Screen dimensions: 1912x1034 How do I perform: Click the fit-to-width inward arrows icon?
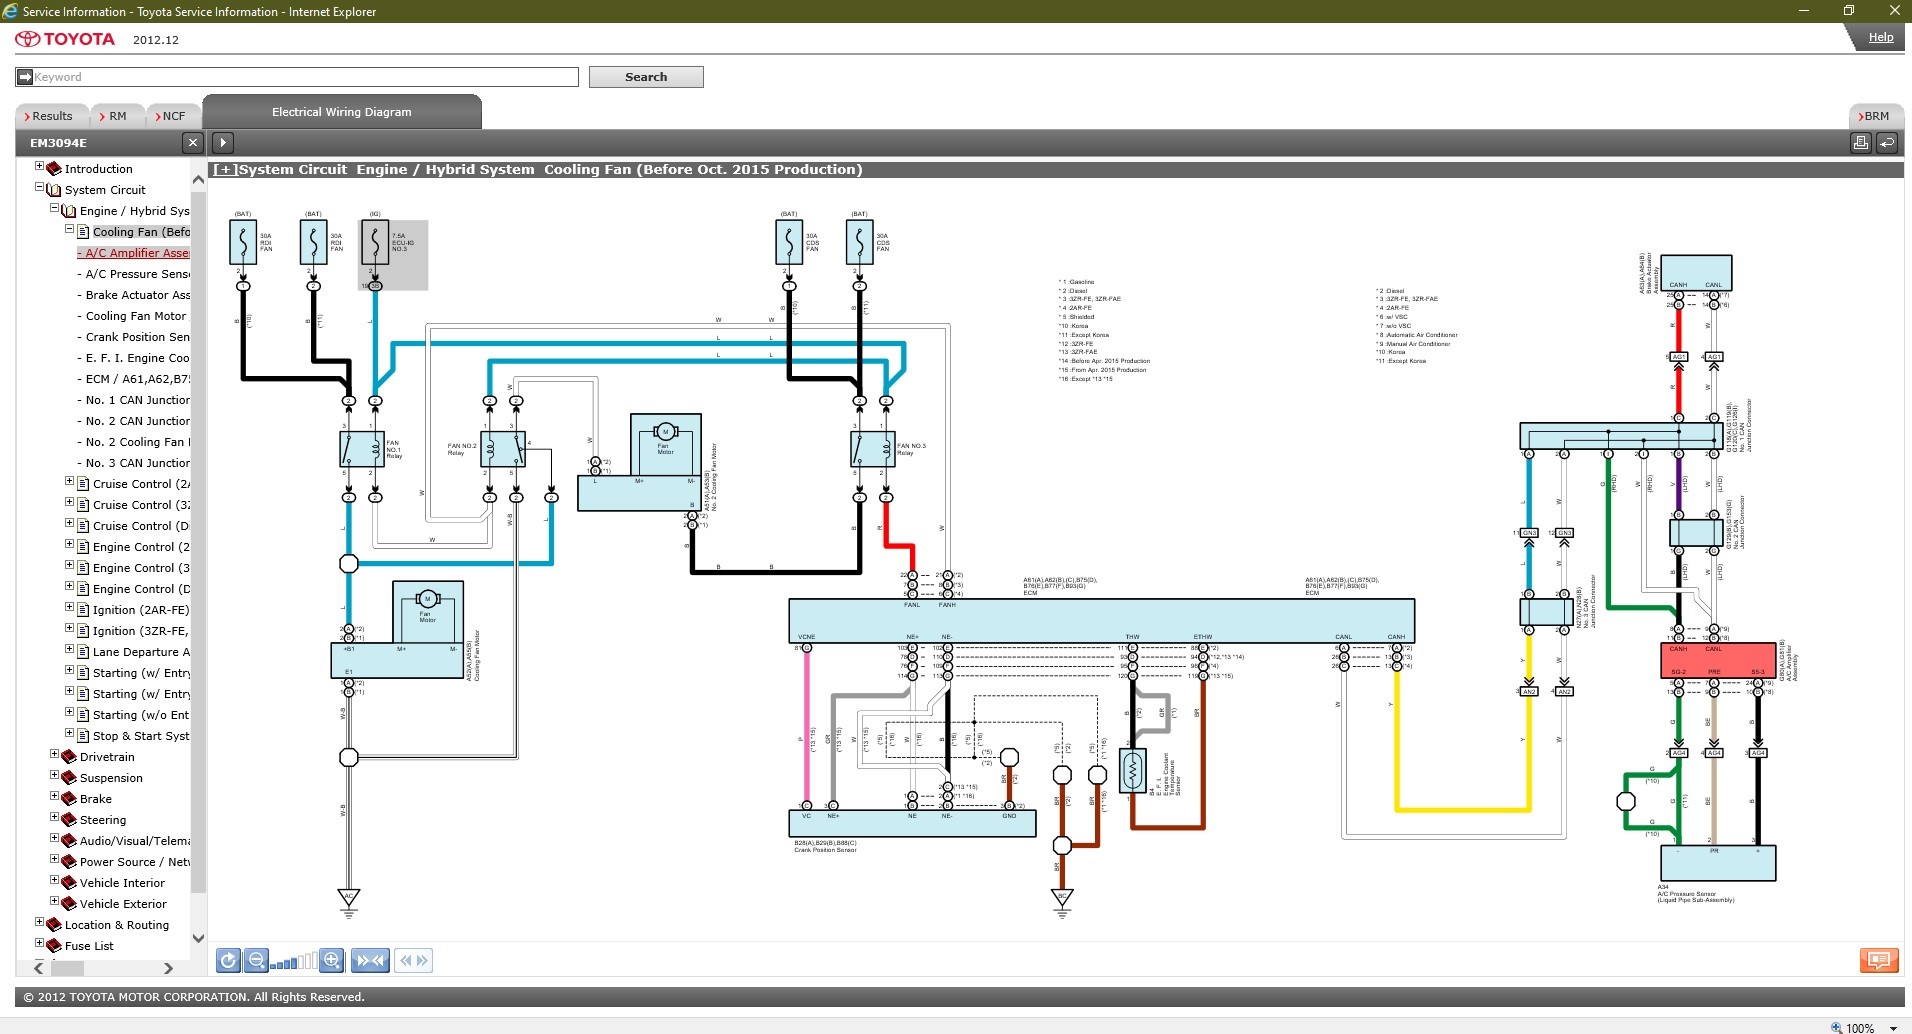(370, 961)
